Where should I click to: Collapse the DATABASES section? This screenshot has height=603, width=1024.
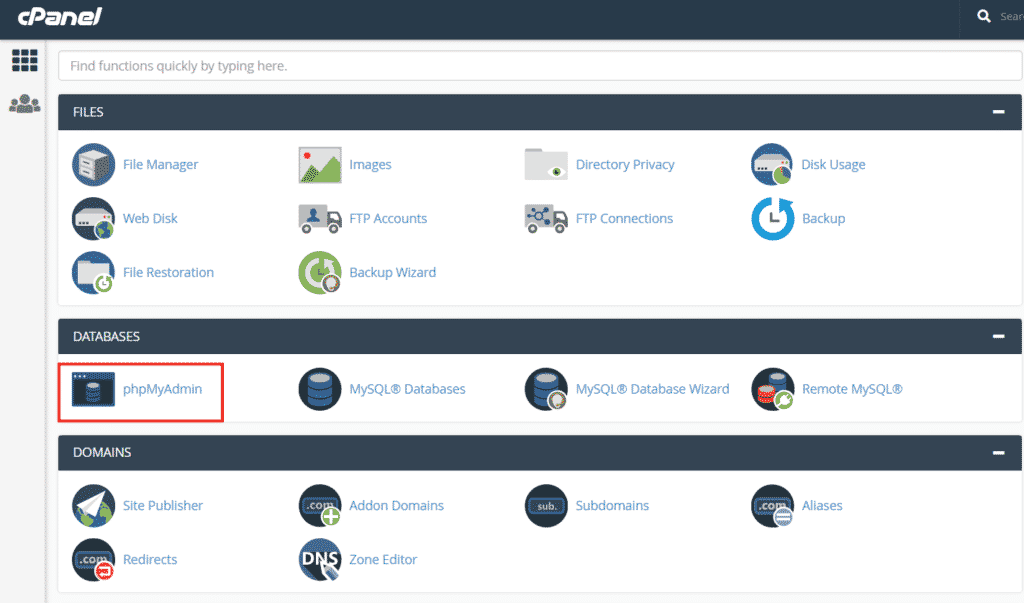(999, 336)
